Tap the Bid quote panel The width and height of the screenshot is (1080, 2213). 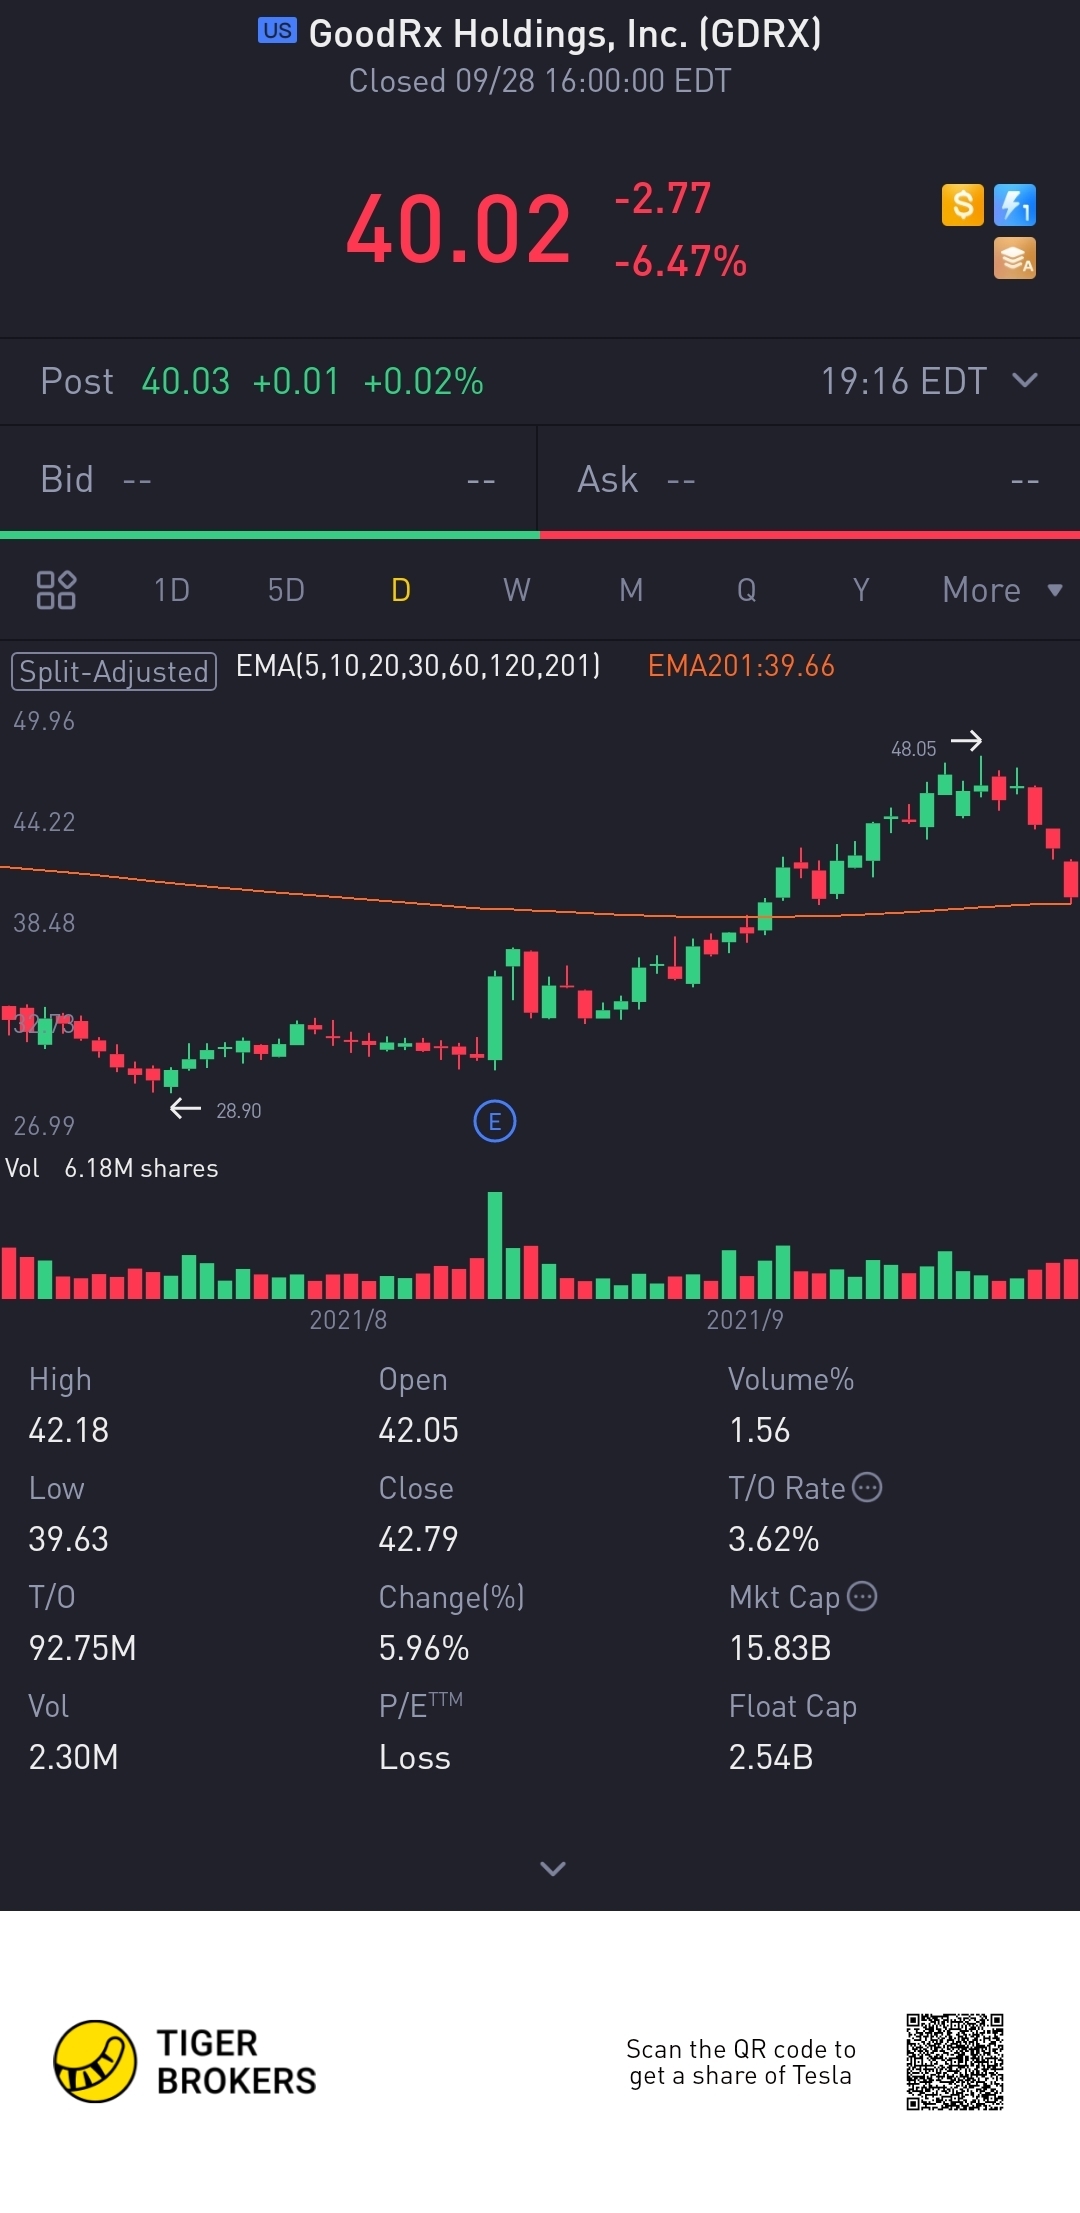click(268, 480)
